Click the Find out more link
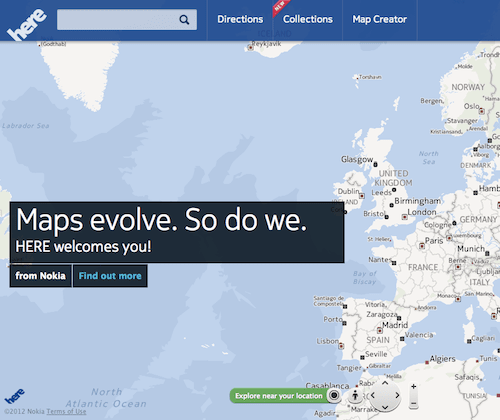Viewport: 500px width, 420px height. coord(110,276)
